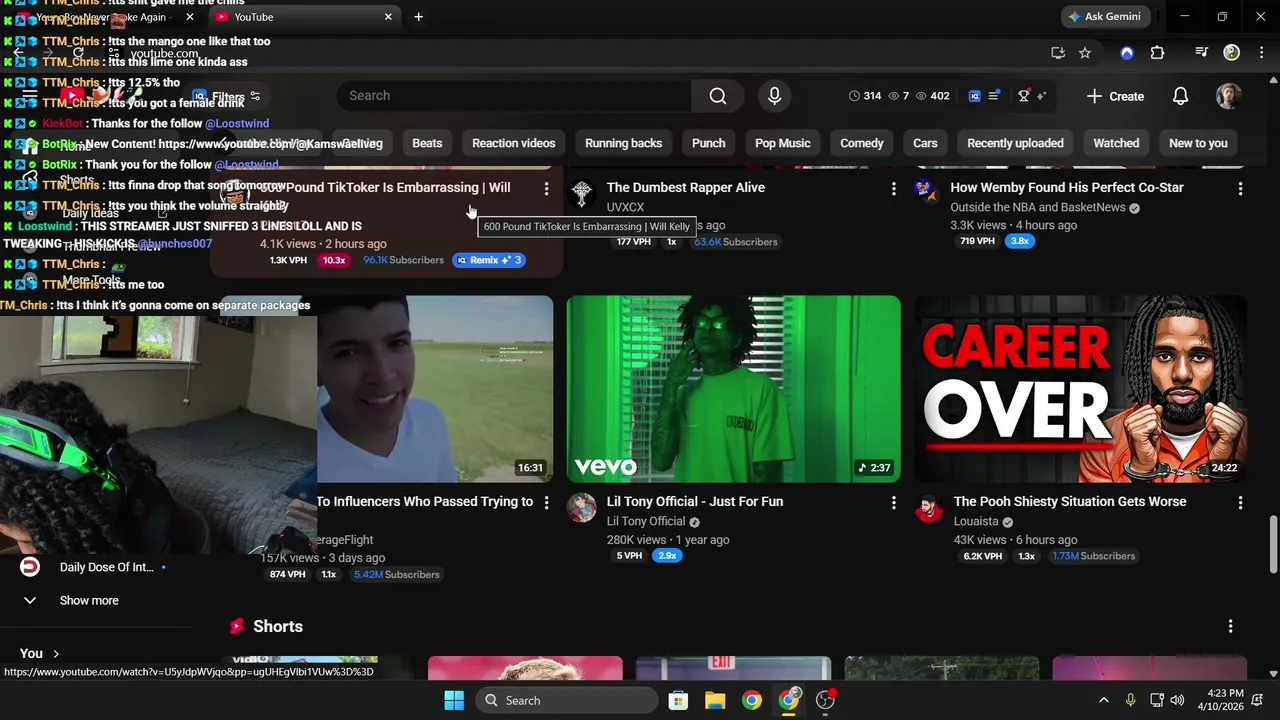Reload the page
1280x720 pixels.
point(78,53)
